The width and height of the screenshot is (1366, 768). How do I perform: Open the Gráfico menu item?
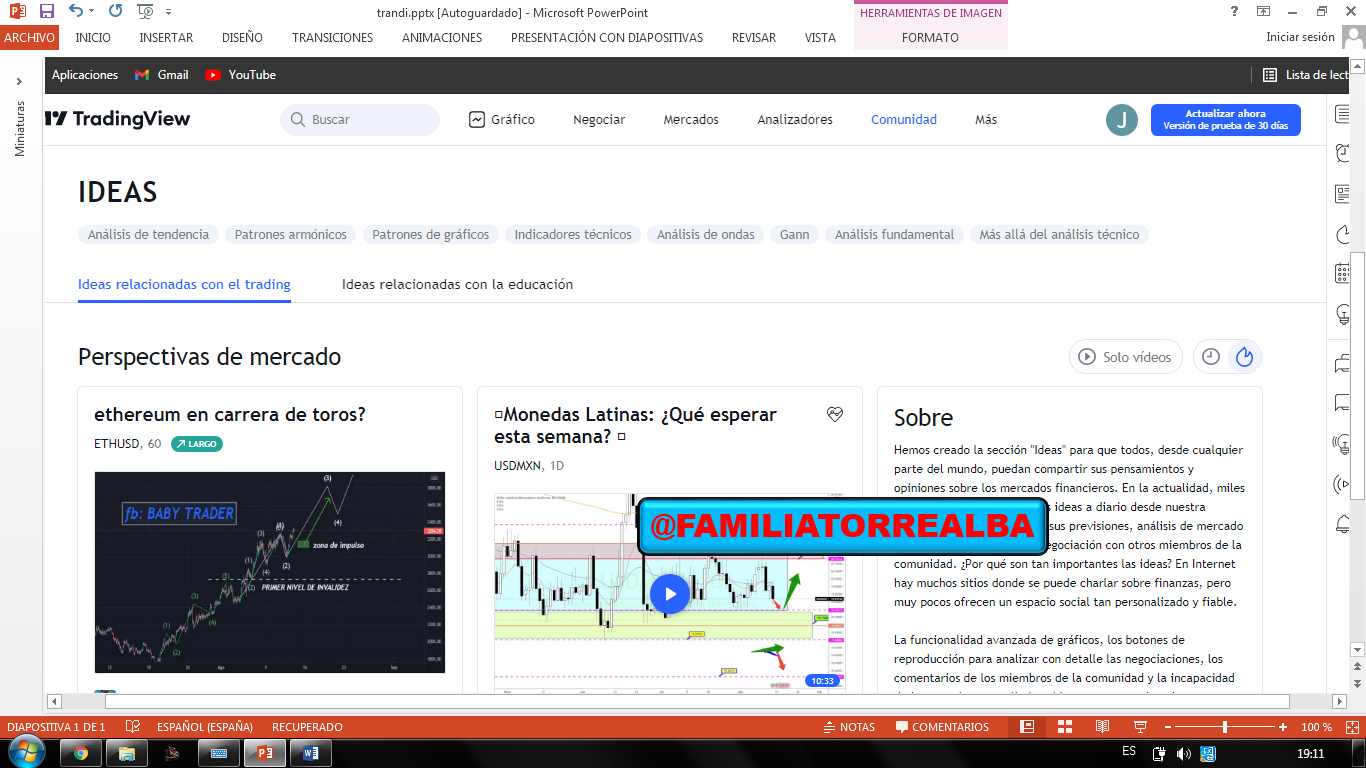pyautogui.click(x=502, y=120)
